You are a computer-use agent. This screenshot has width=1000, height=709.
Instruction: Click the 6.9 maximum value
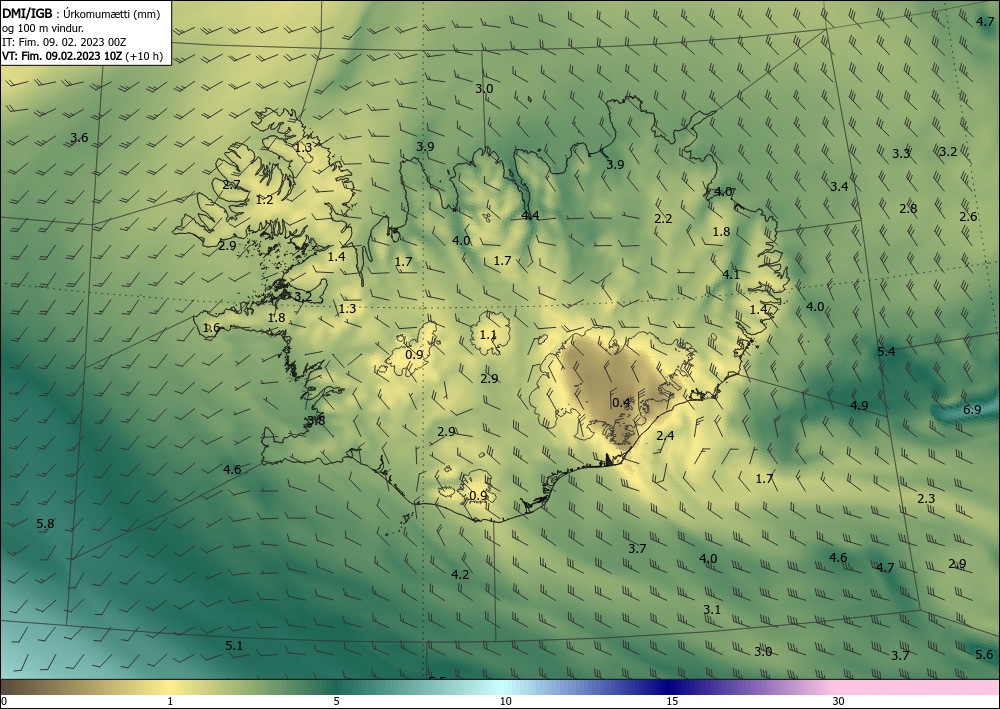[972, 410]
